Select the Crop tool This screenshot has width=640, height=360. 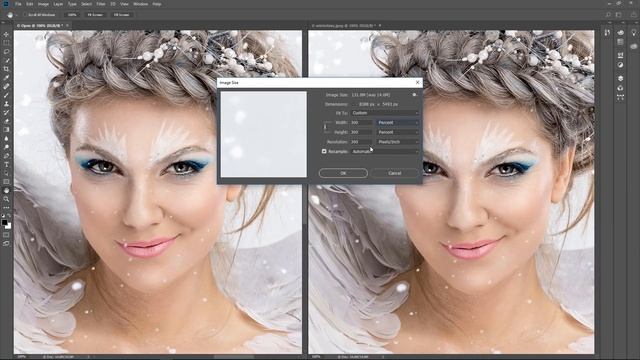[x=6, y=69]
